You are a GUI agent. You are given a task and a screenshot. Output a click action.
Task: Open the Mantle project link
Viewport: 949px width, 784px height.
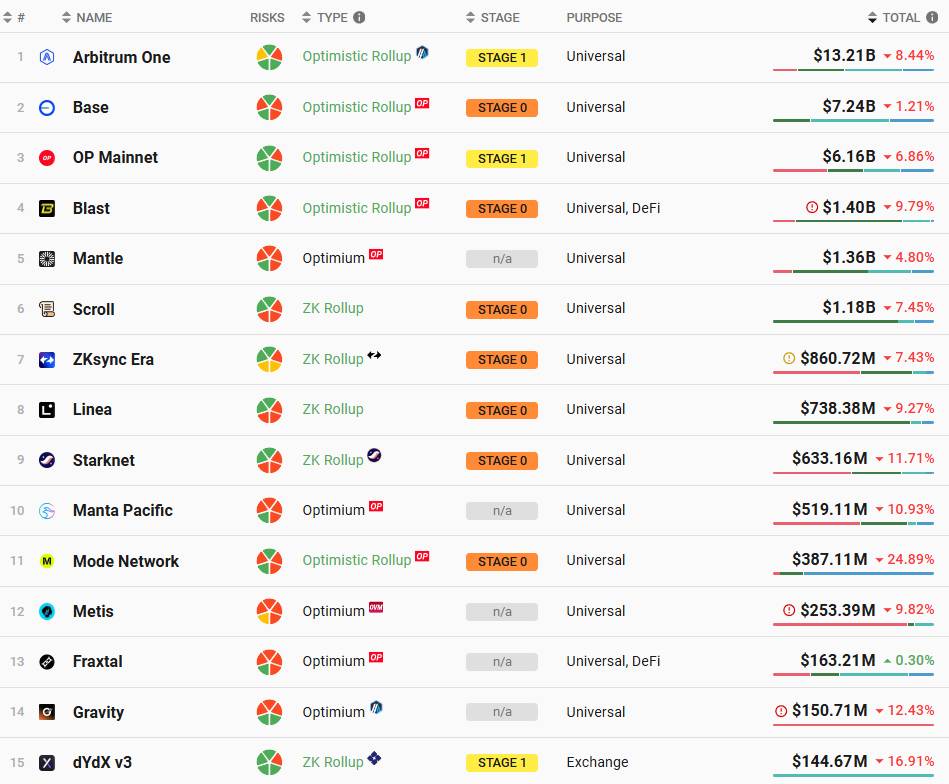[98, 259]
